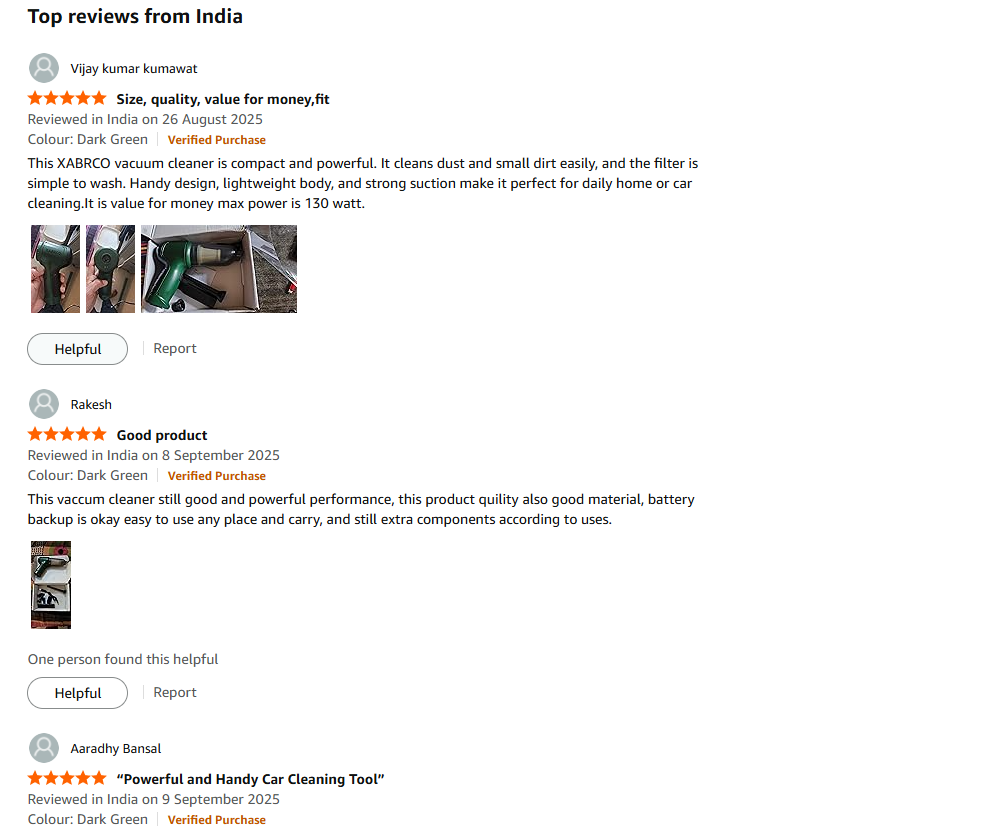This screenshot has height=836, width=1007.
Task: Open the Aaradhy Bansal profile name
Action: coord(116,749)
